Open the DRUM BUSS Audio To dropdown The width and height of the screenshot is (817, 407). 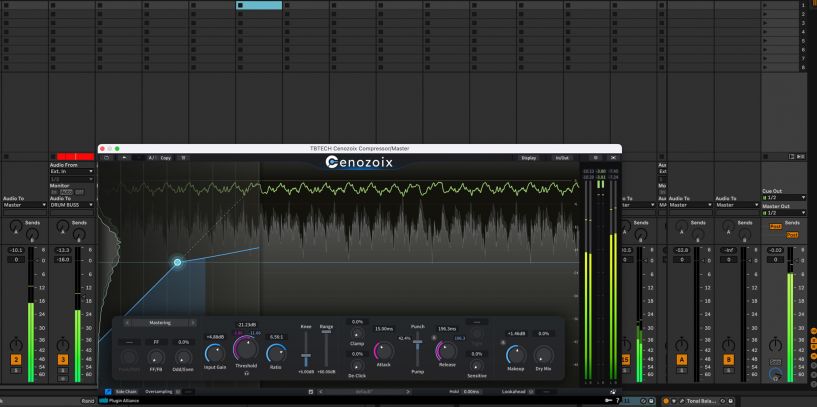[71, 205]
